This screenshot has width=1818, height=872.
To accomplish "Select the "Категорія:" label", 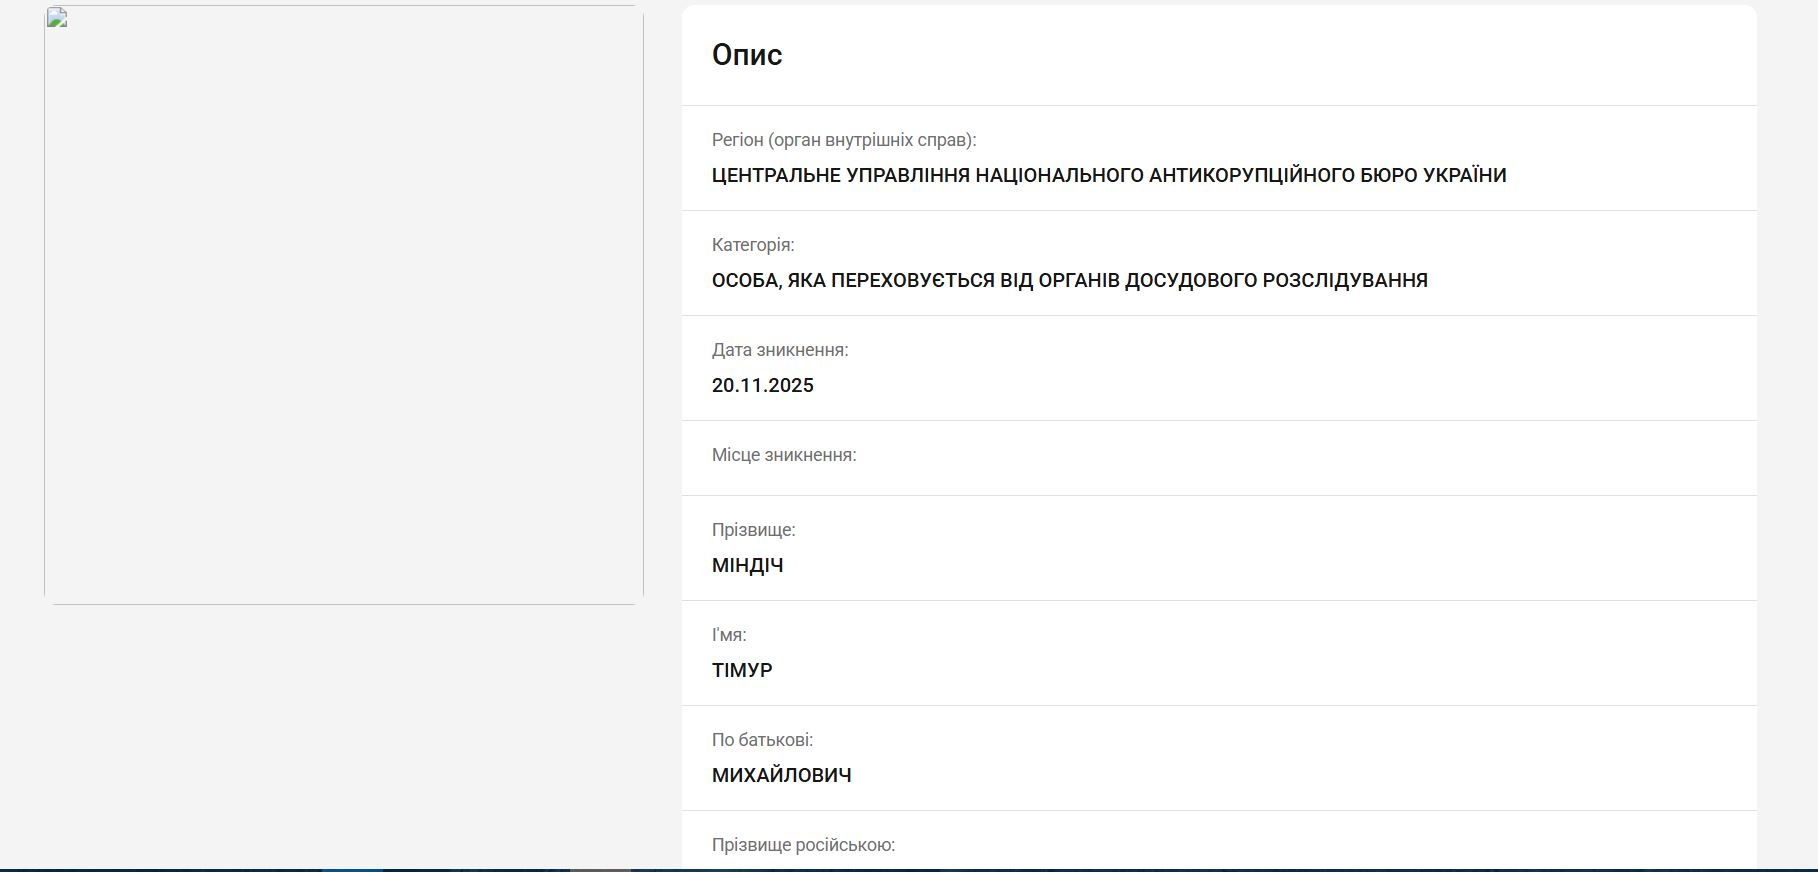I will [753, 245].
